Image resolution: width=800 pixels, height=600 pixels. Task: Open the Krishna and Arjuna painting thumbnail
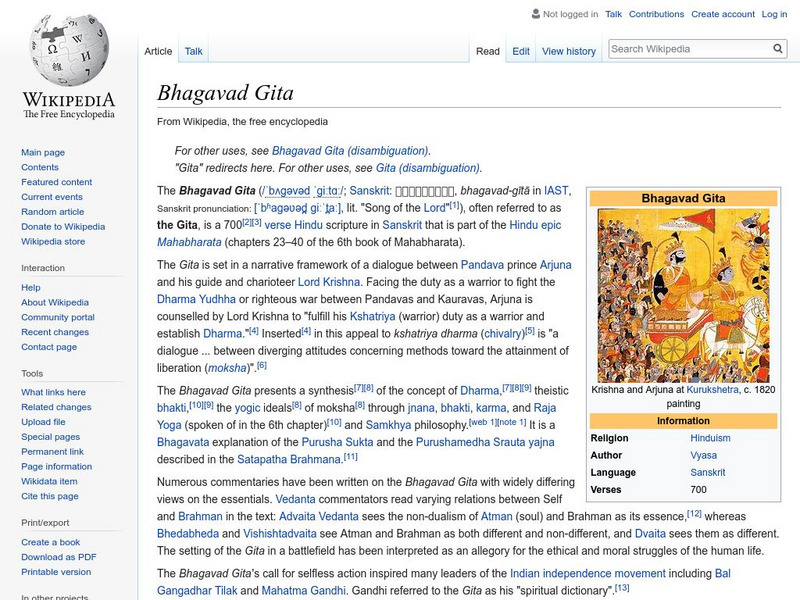tap(683, 295)
